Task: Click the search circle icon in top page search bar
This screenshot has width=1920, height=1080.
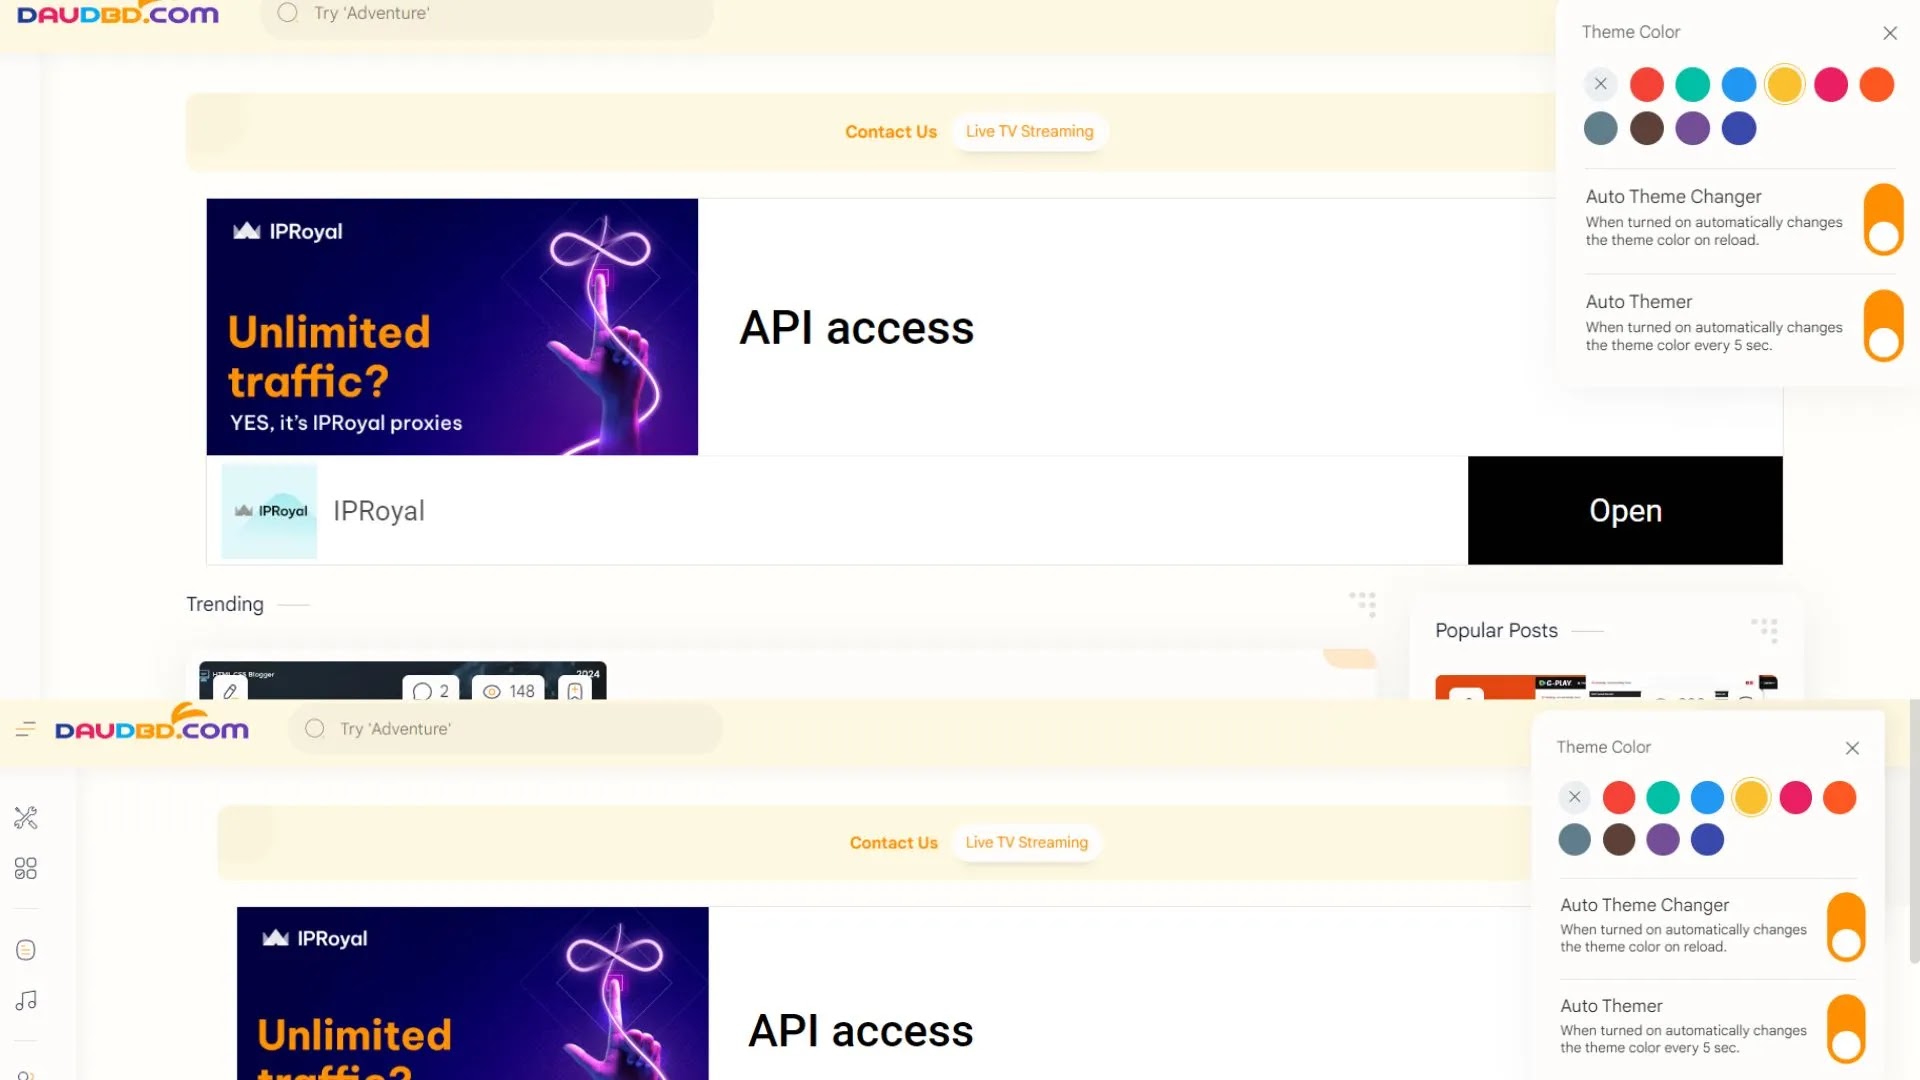Action: pyautogui.click(x=288, y=13)
